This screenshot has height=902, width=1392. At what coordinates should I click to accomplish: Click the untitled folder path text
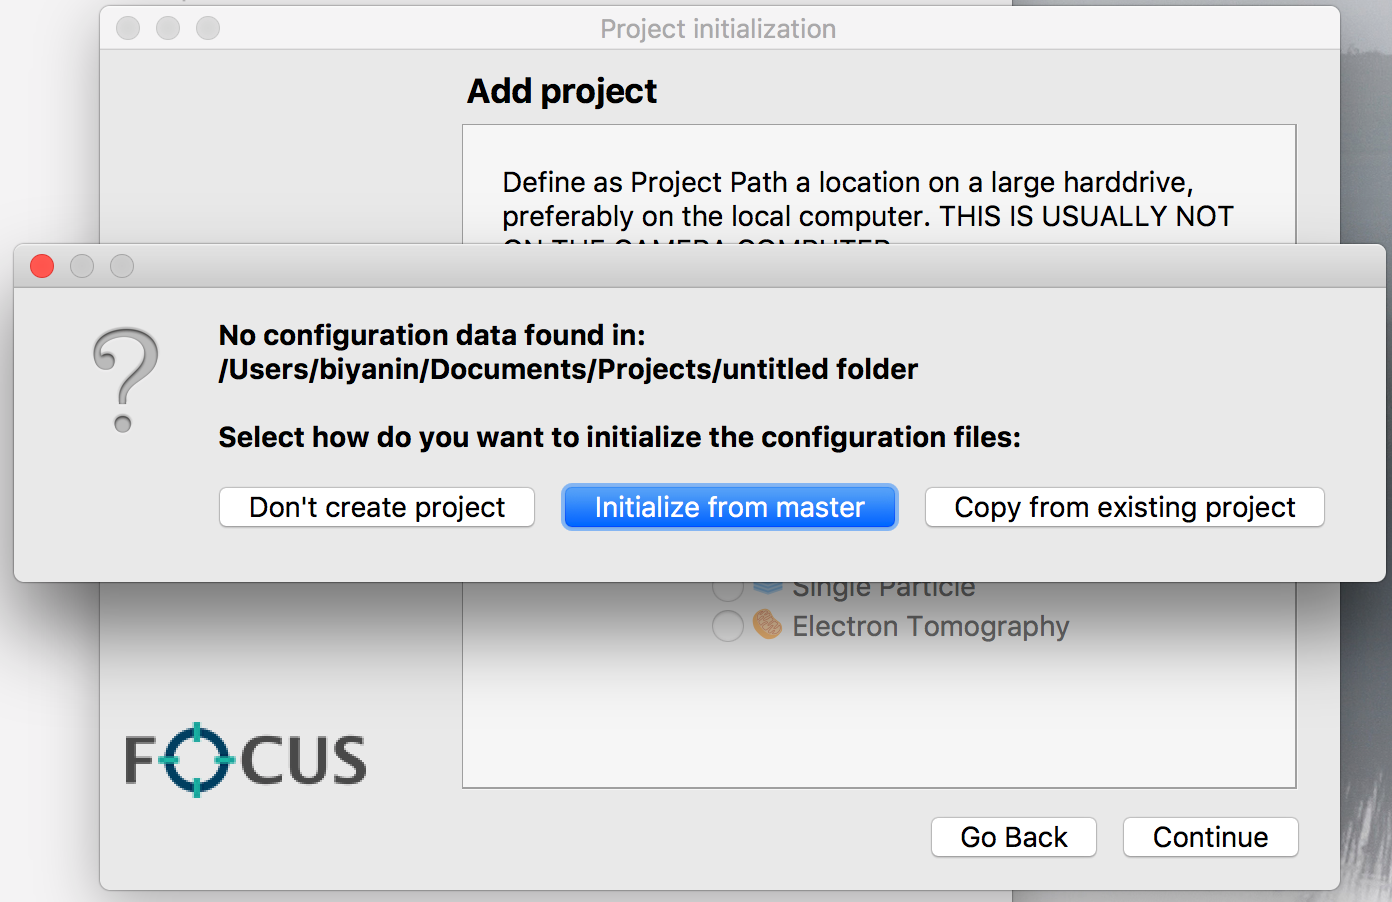[567, 369]
